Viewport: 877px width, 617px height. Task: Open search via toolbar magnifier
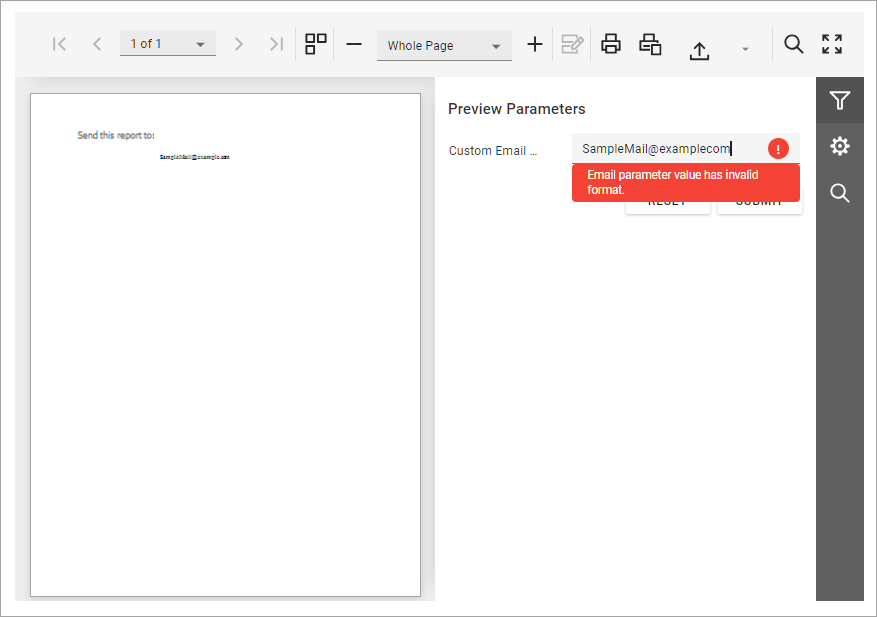(793, 44)
